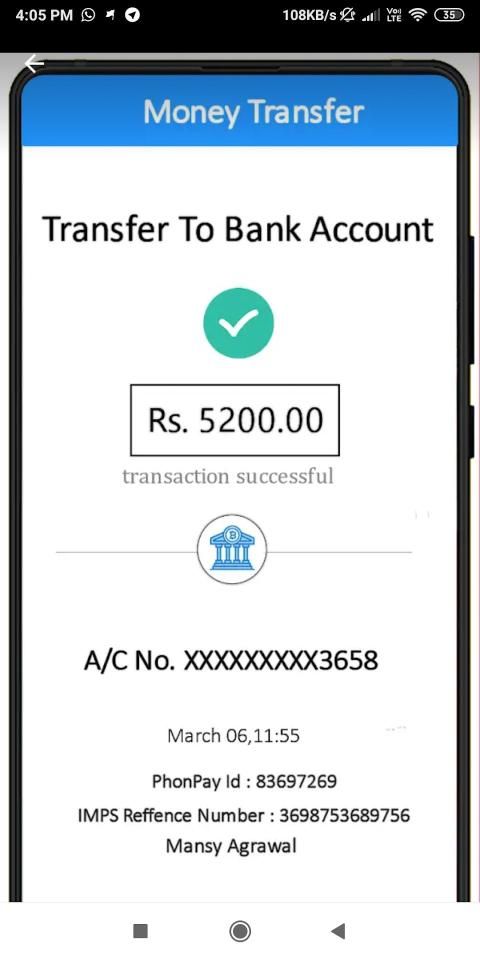Tap the Wi-Fi status icon
The image size is (480, 960).
click(x=418, y=15)
